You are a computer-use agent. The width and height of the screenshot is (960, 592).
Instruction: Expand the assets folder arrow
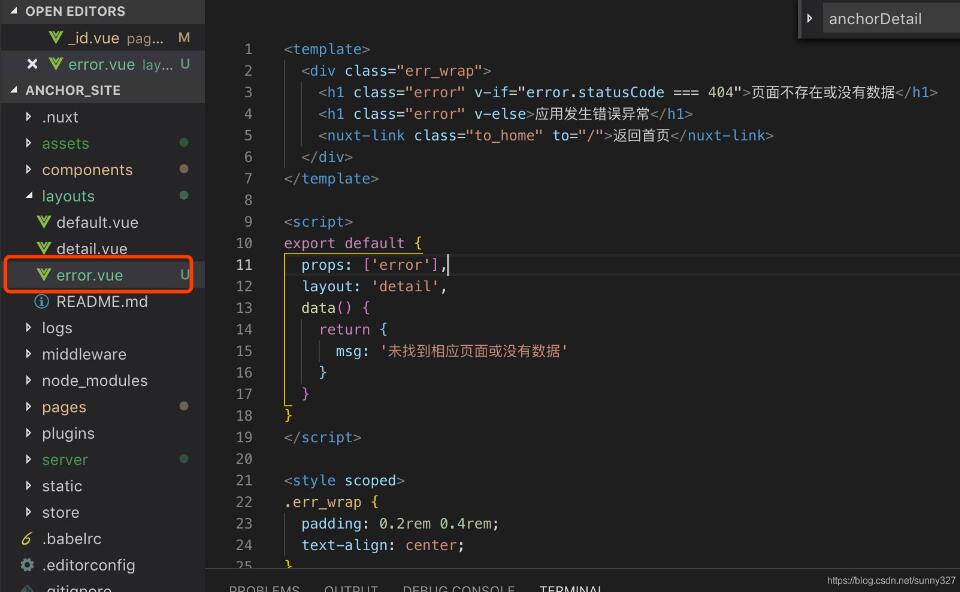click(28, 143)
